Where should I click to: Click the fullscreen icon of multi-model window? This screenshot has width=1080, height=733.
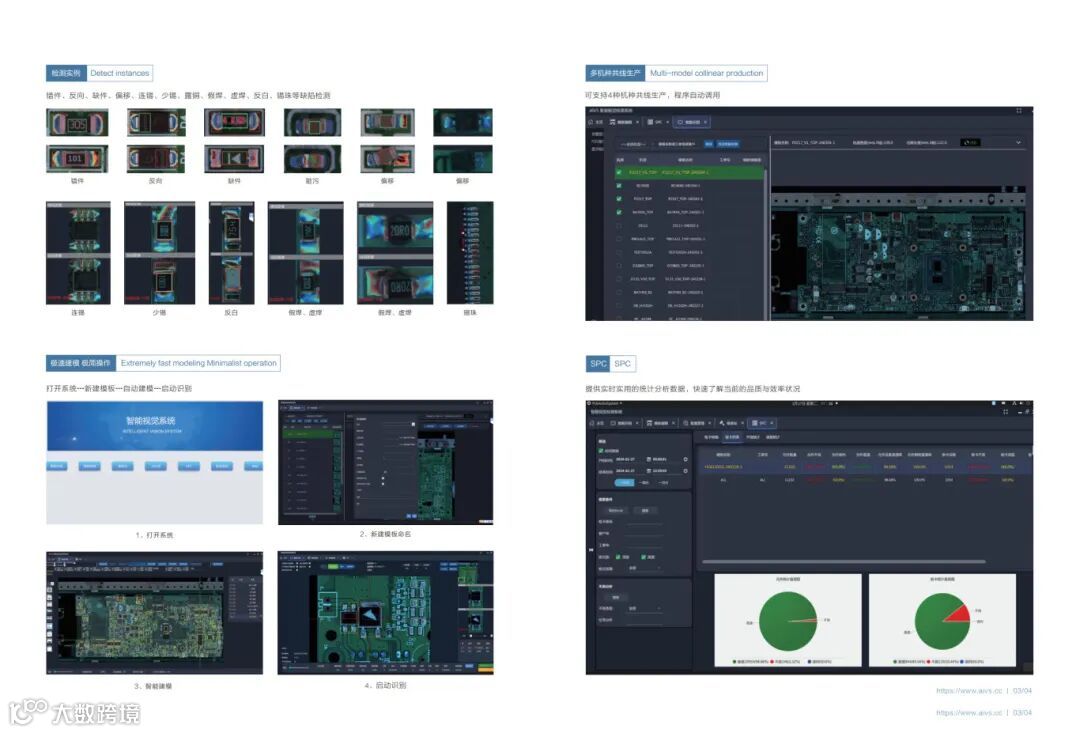tap(1019, 110)
